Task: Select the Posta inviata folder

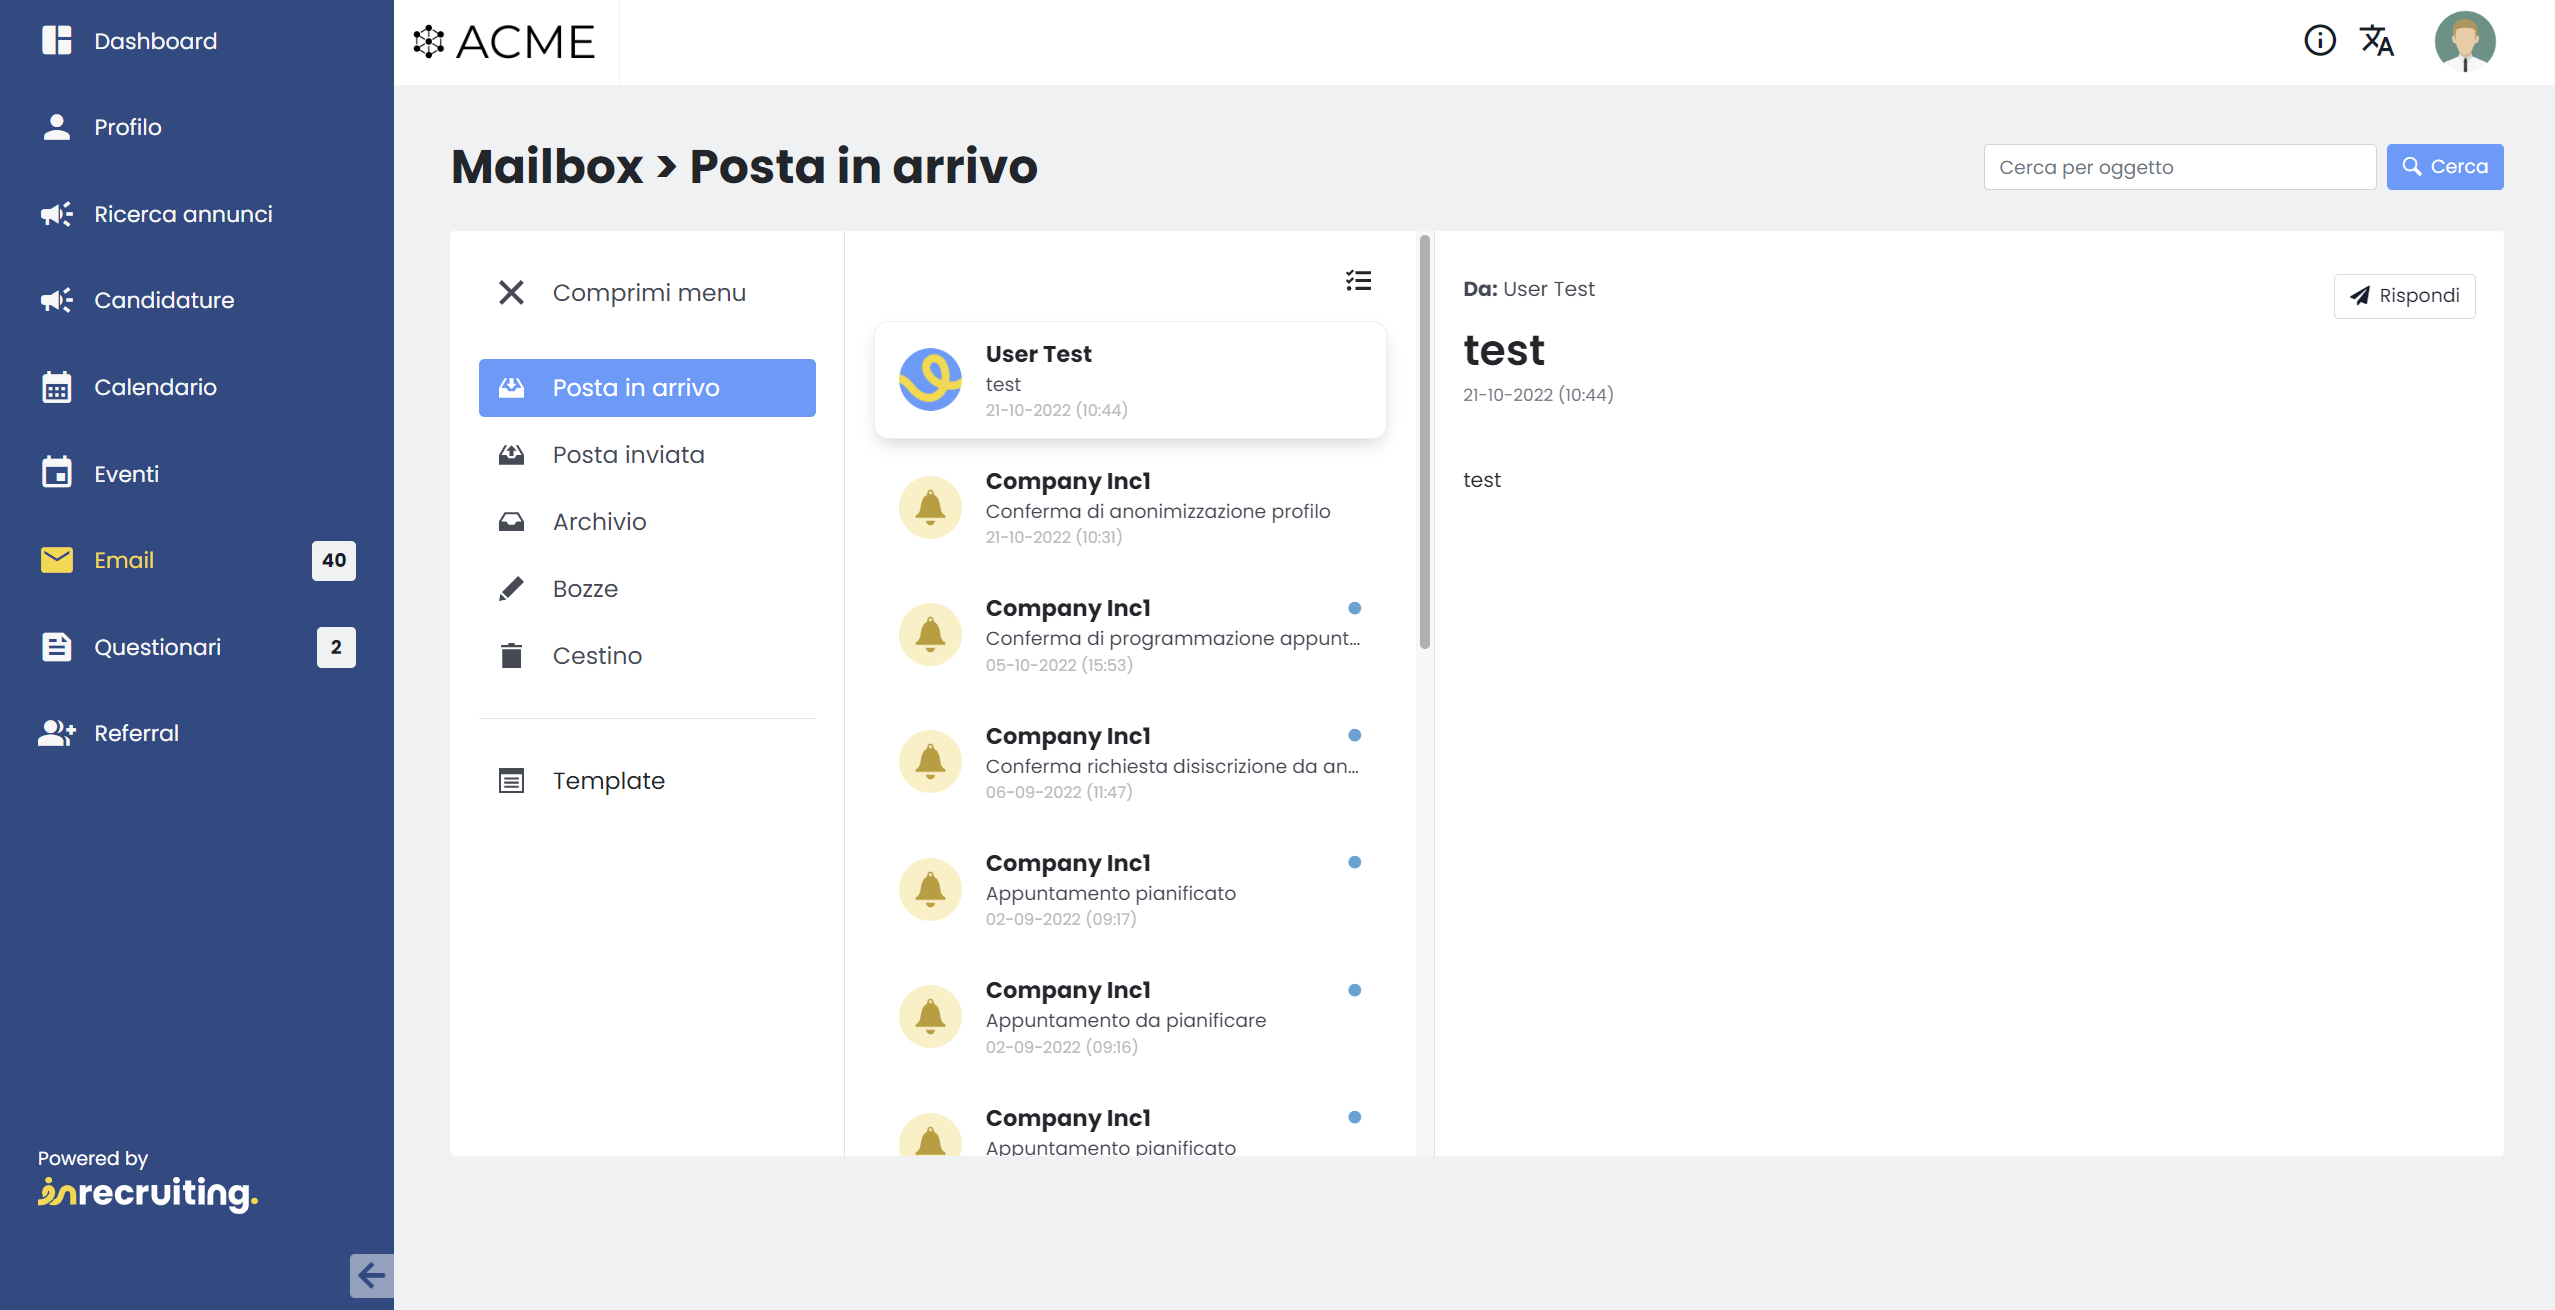Action: (647, 455)
